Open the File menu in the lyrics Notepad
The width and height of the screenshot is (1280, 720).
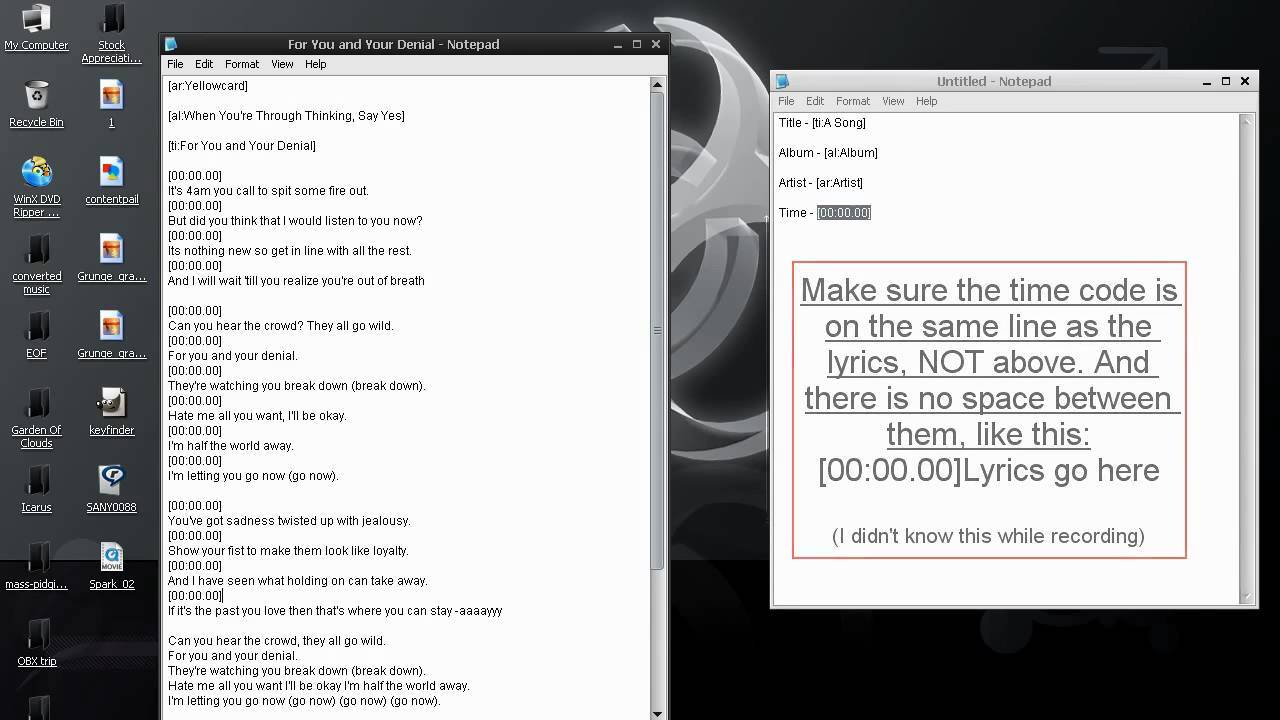point(175,63)
